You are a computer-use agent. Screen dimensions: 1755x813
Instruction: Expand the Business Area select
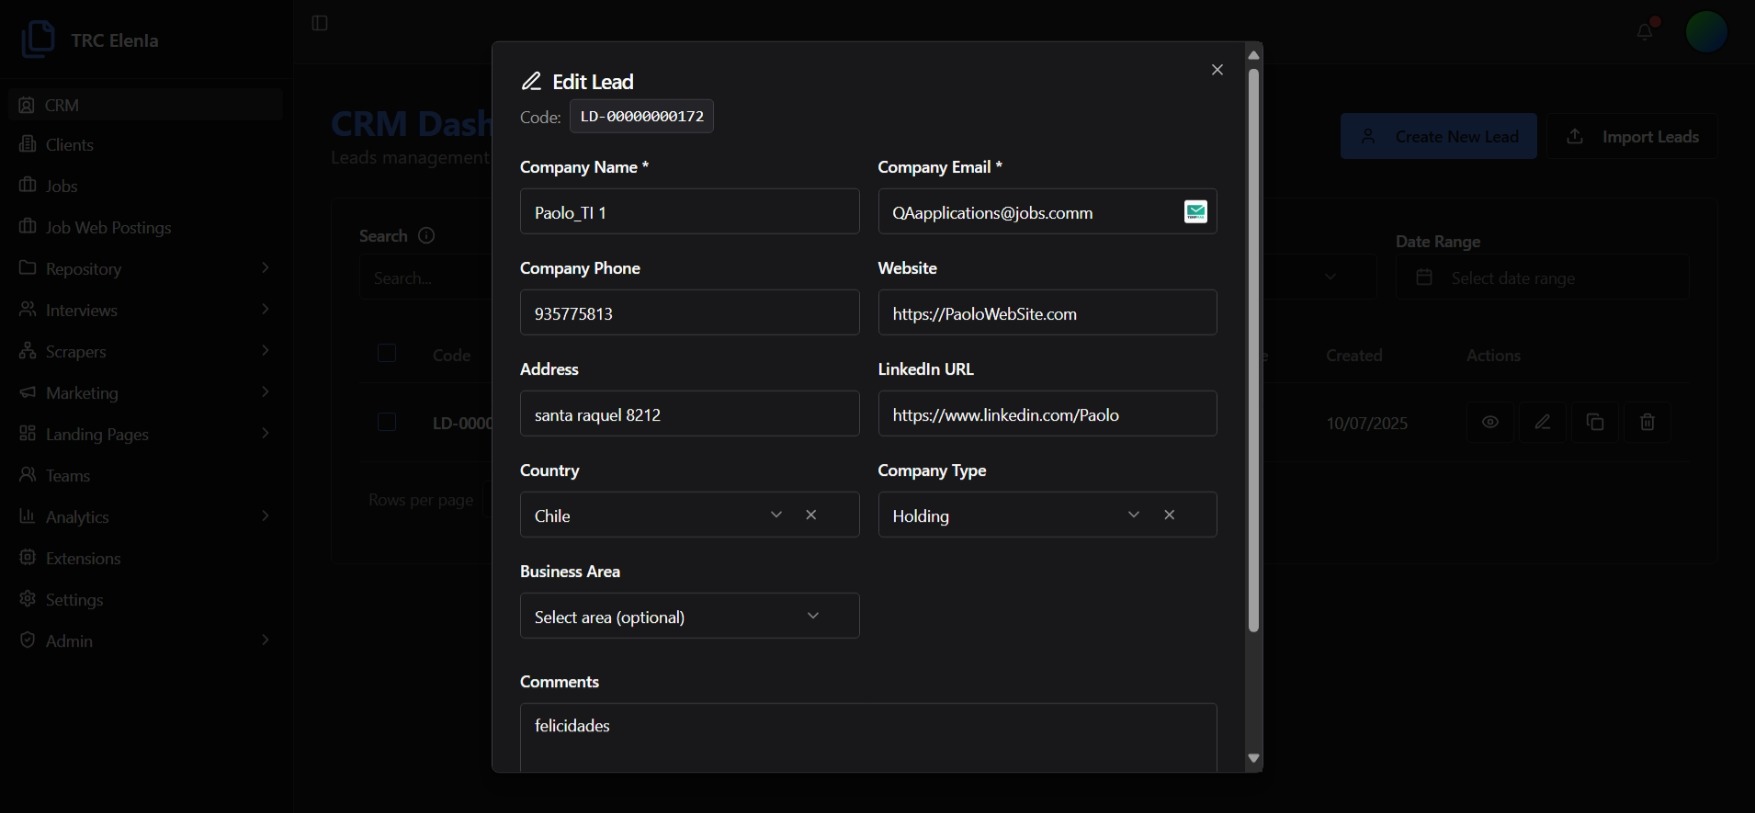(689, 616)
